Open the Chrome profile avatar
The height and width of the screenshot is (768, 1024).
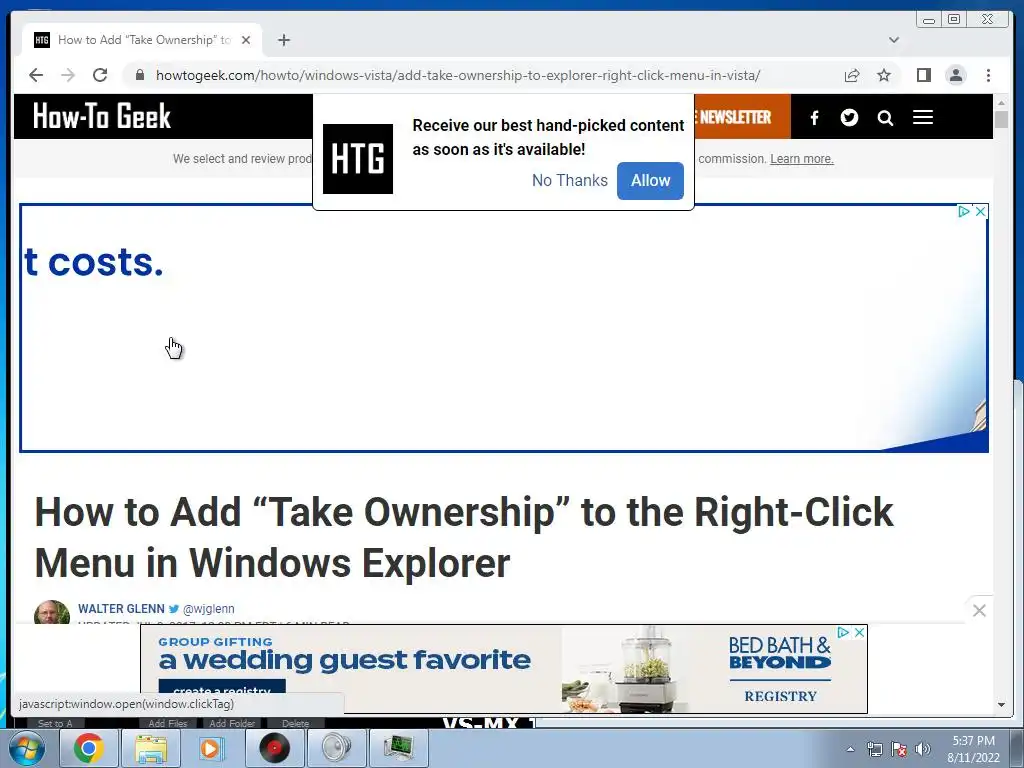coord(955,75)
